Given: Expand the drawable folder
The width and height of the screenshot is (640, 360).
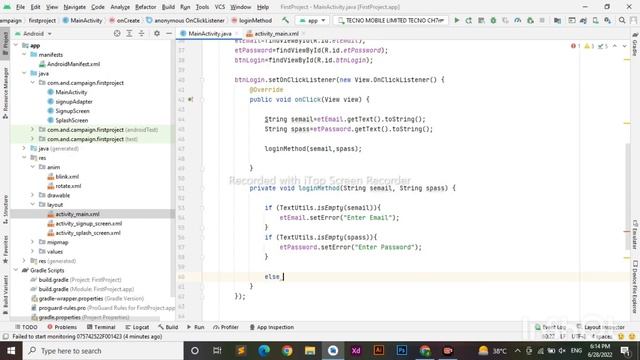Looking at the screenshot, I should (x=33, y=195).
